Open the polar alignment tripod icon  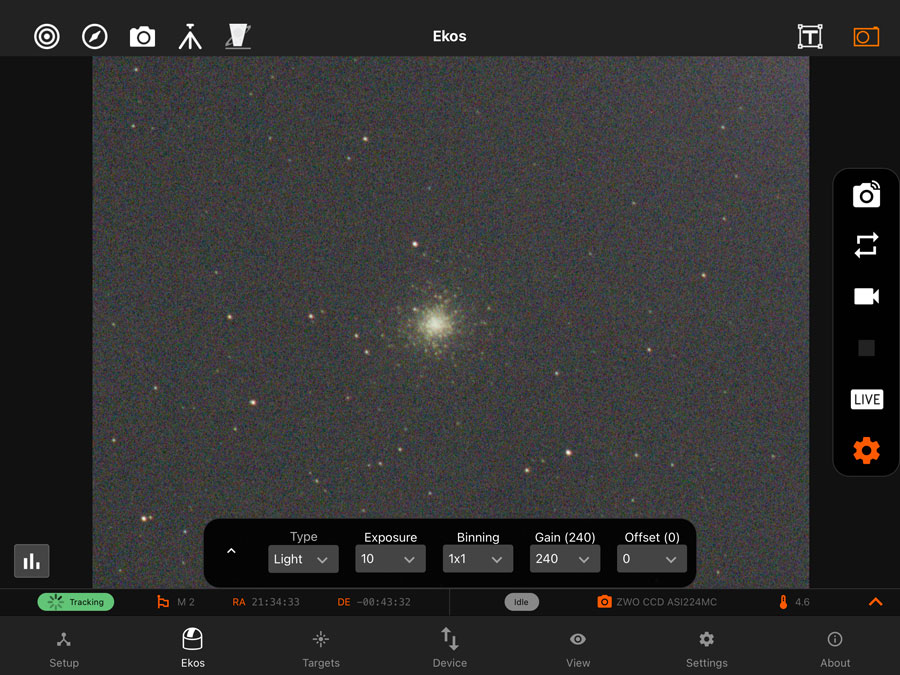click(190, 37)
